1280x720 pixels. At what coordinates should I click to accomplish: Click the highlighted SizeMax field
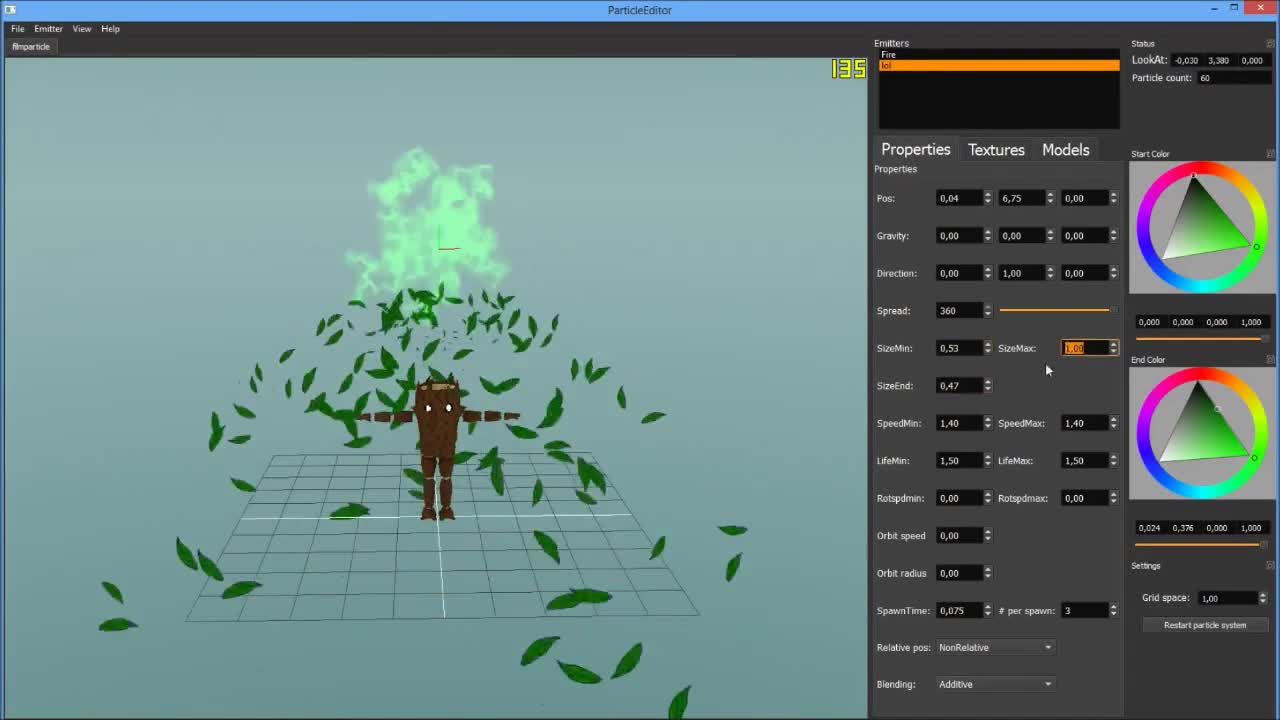point(1084,348)
